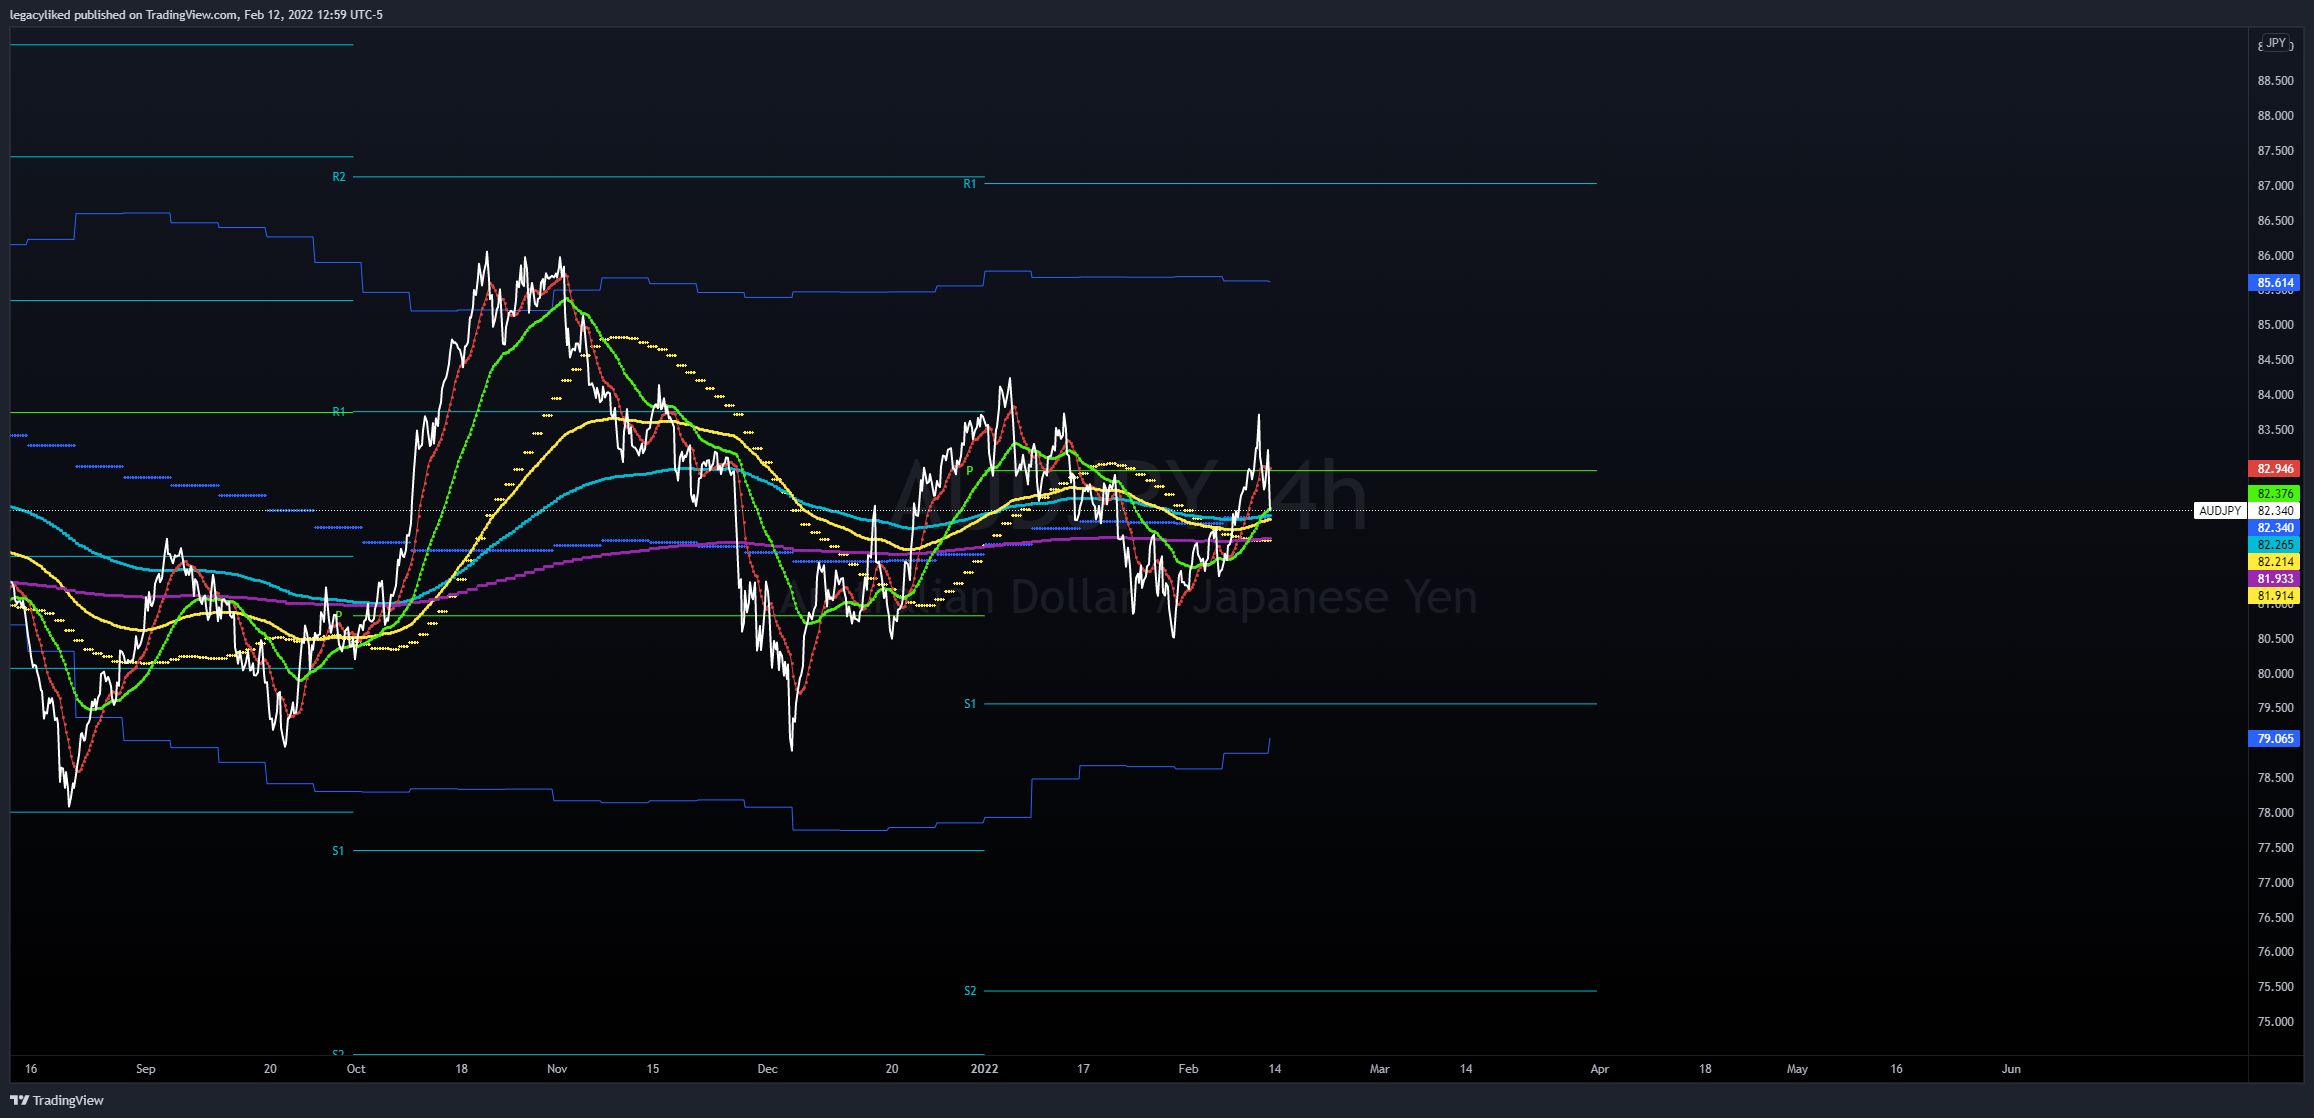
Task: Click the May label on time axis
Action: (x=1797, y=1069)
